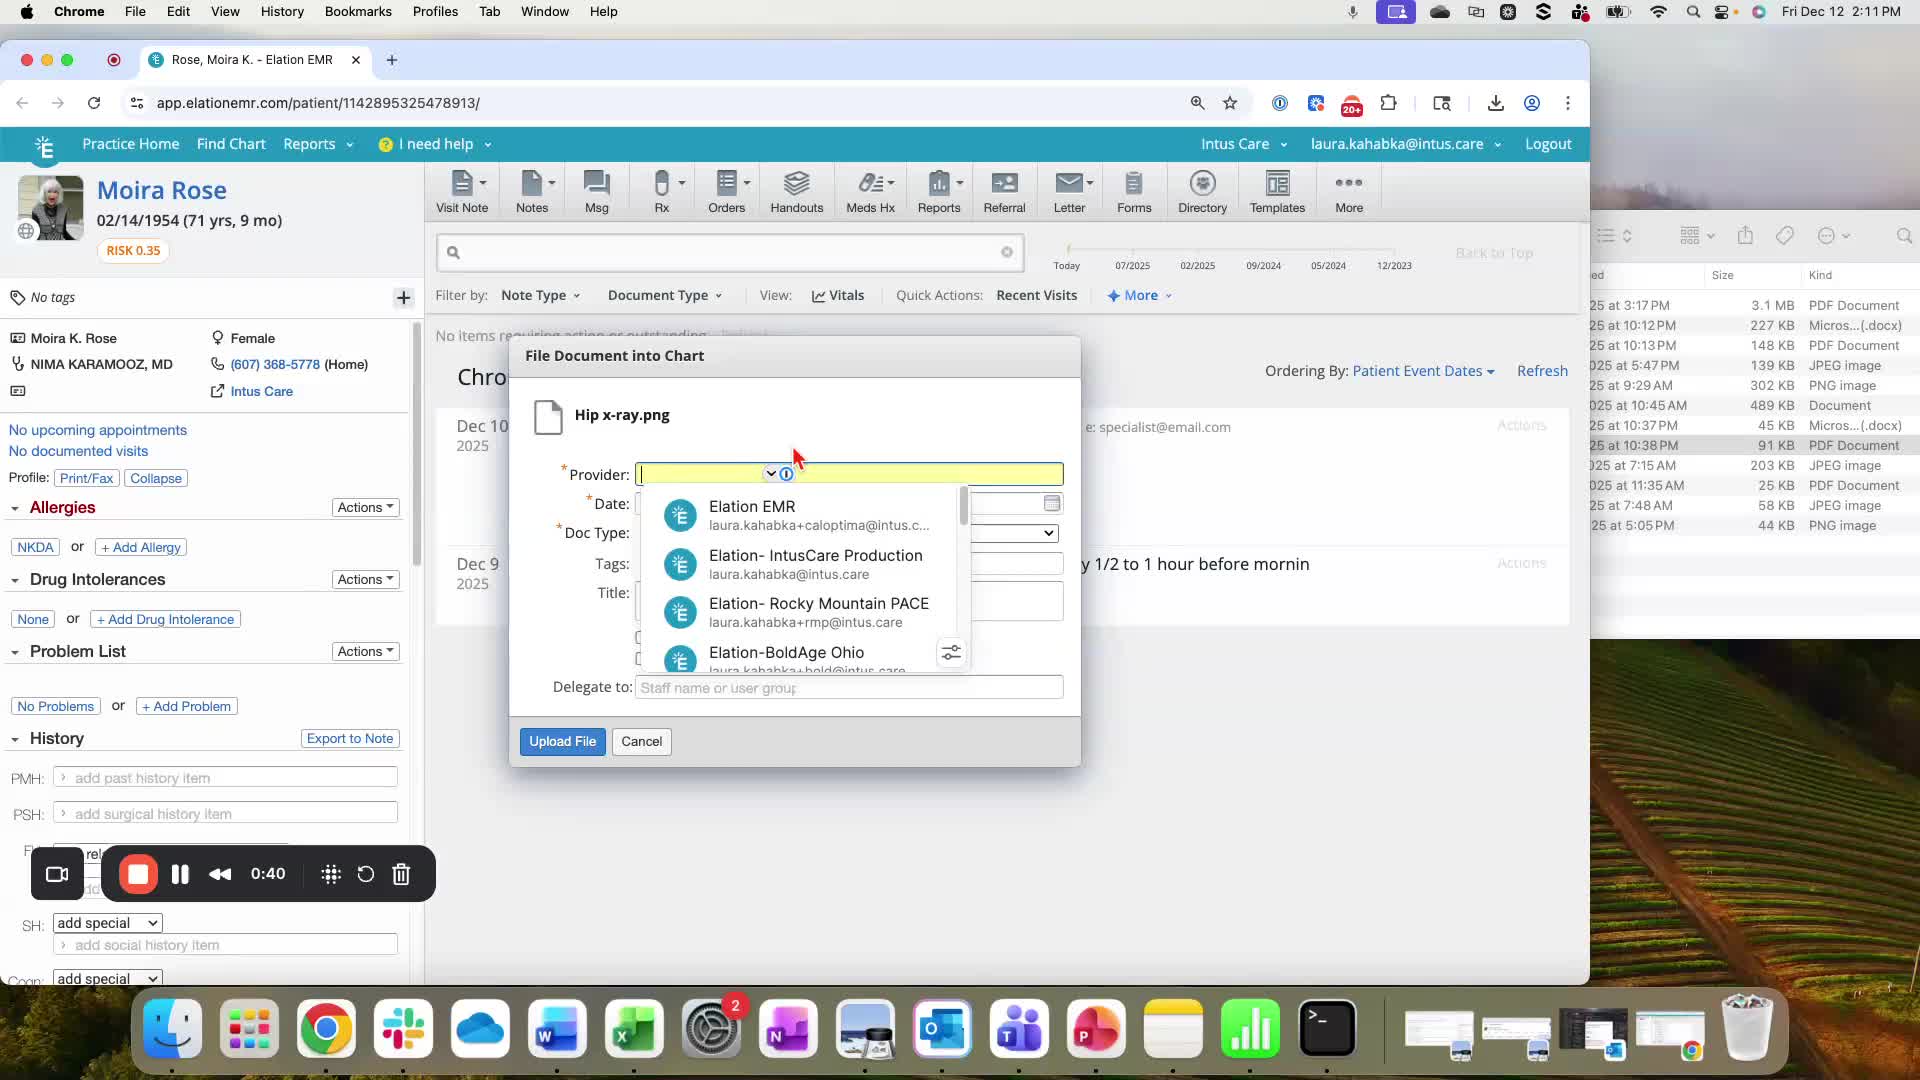Open Find Chart
1920x1080 pixels.
click(x=231, y=144)
